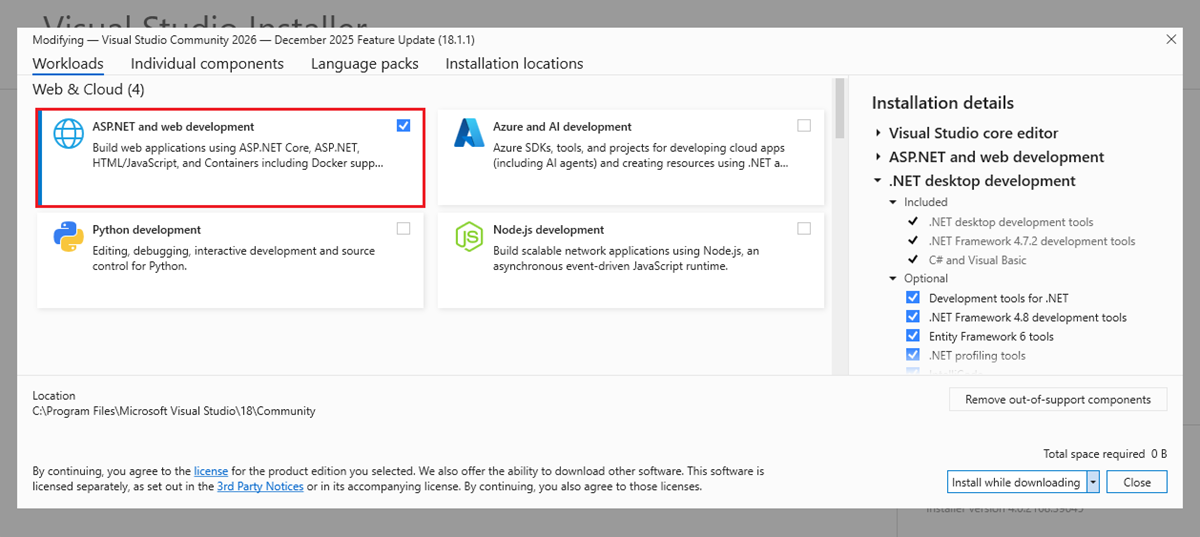Screen dimensions: 1200x537
Task: Click the Azure and AI development logo
Action: click(x=469, y=133)
